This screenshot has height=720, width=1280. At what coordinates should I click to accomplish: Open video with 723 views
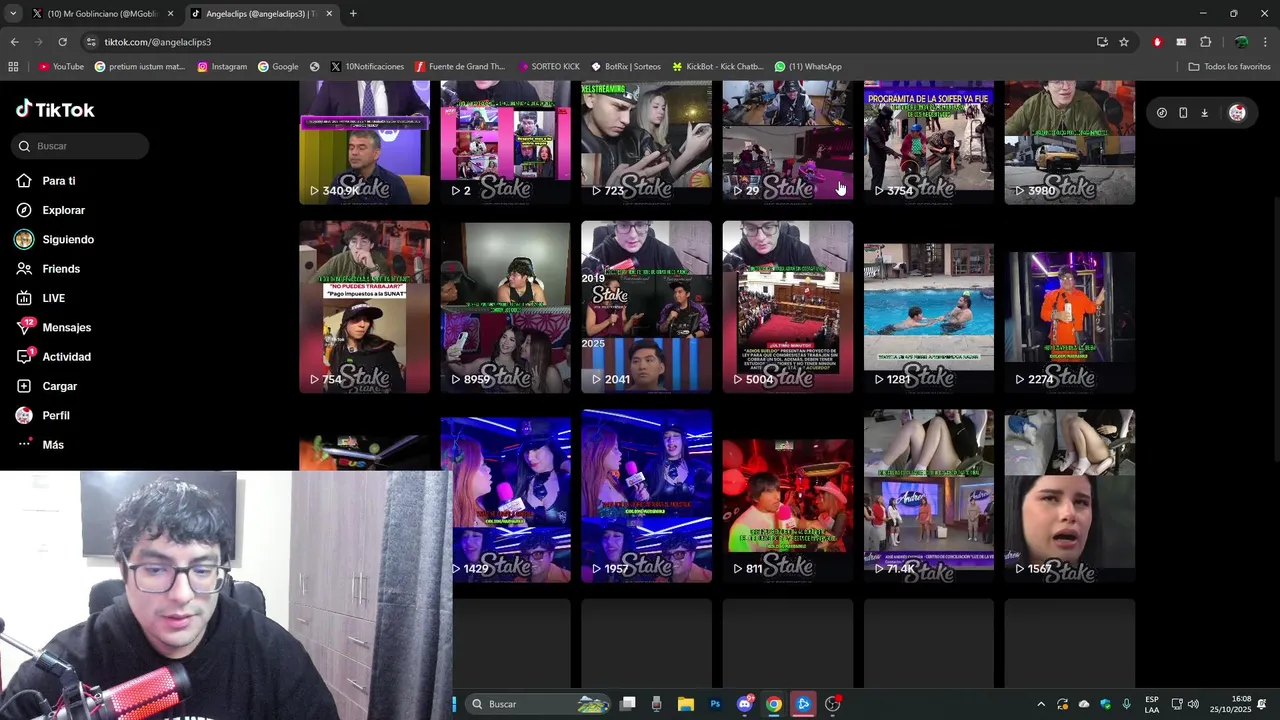(x=646, y=142)
